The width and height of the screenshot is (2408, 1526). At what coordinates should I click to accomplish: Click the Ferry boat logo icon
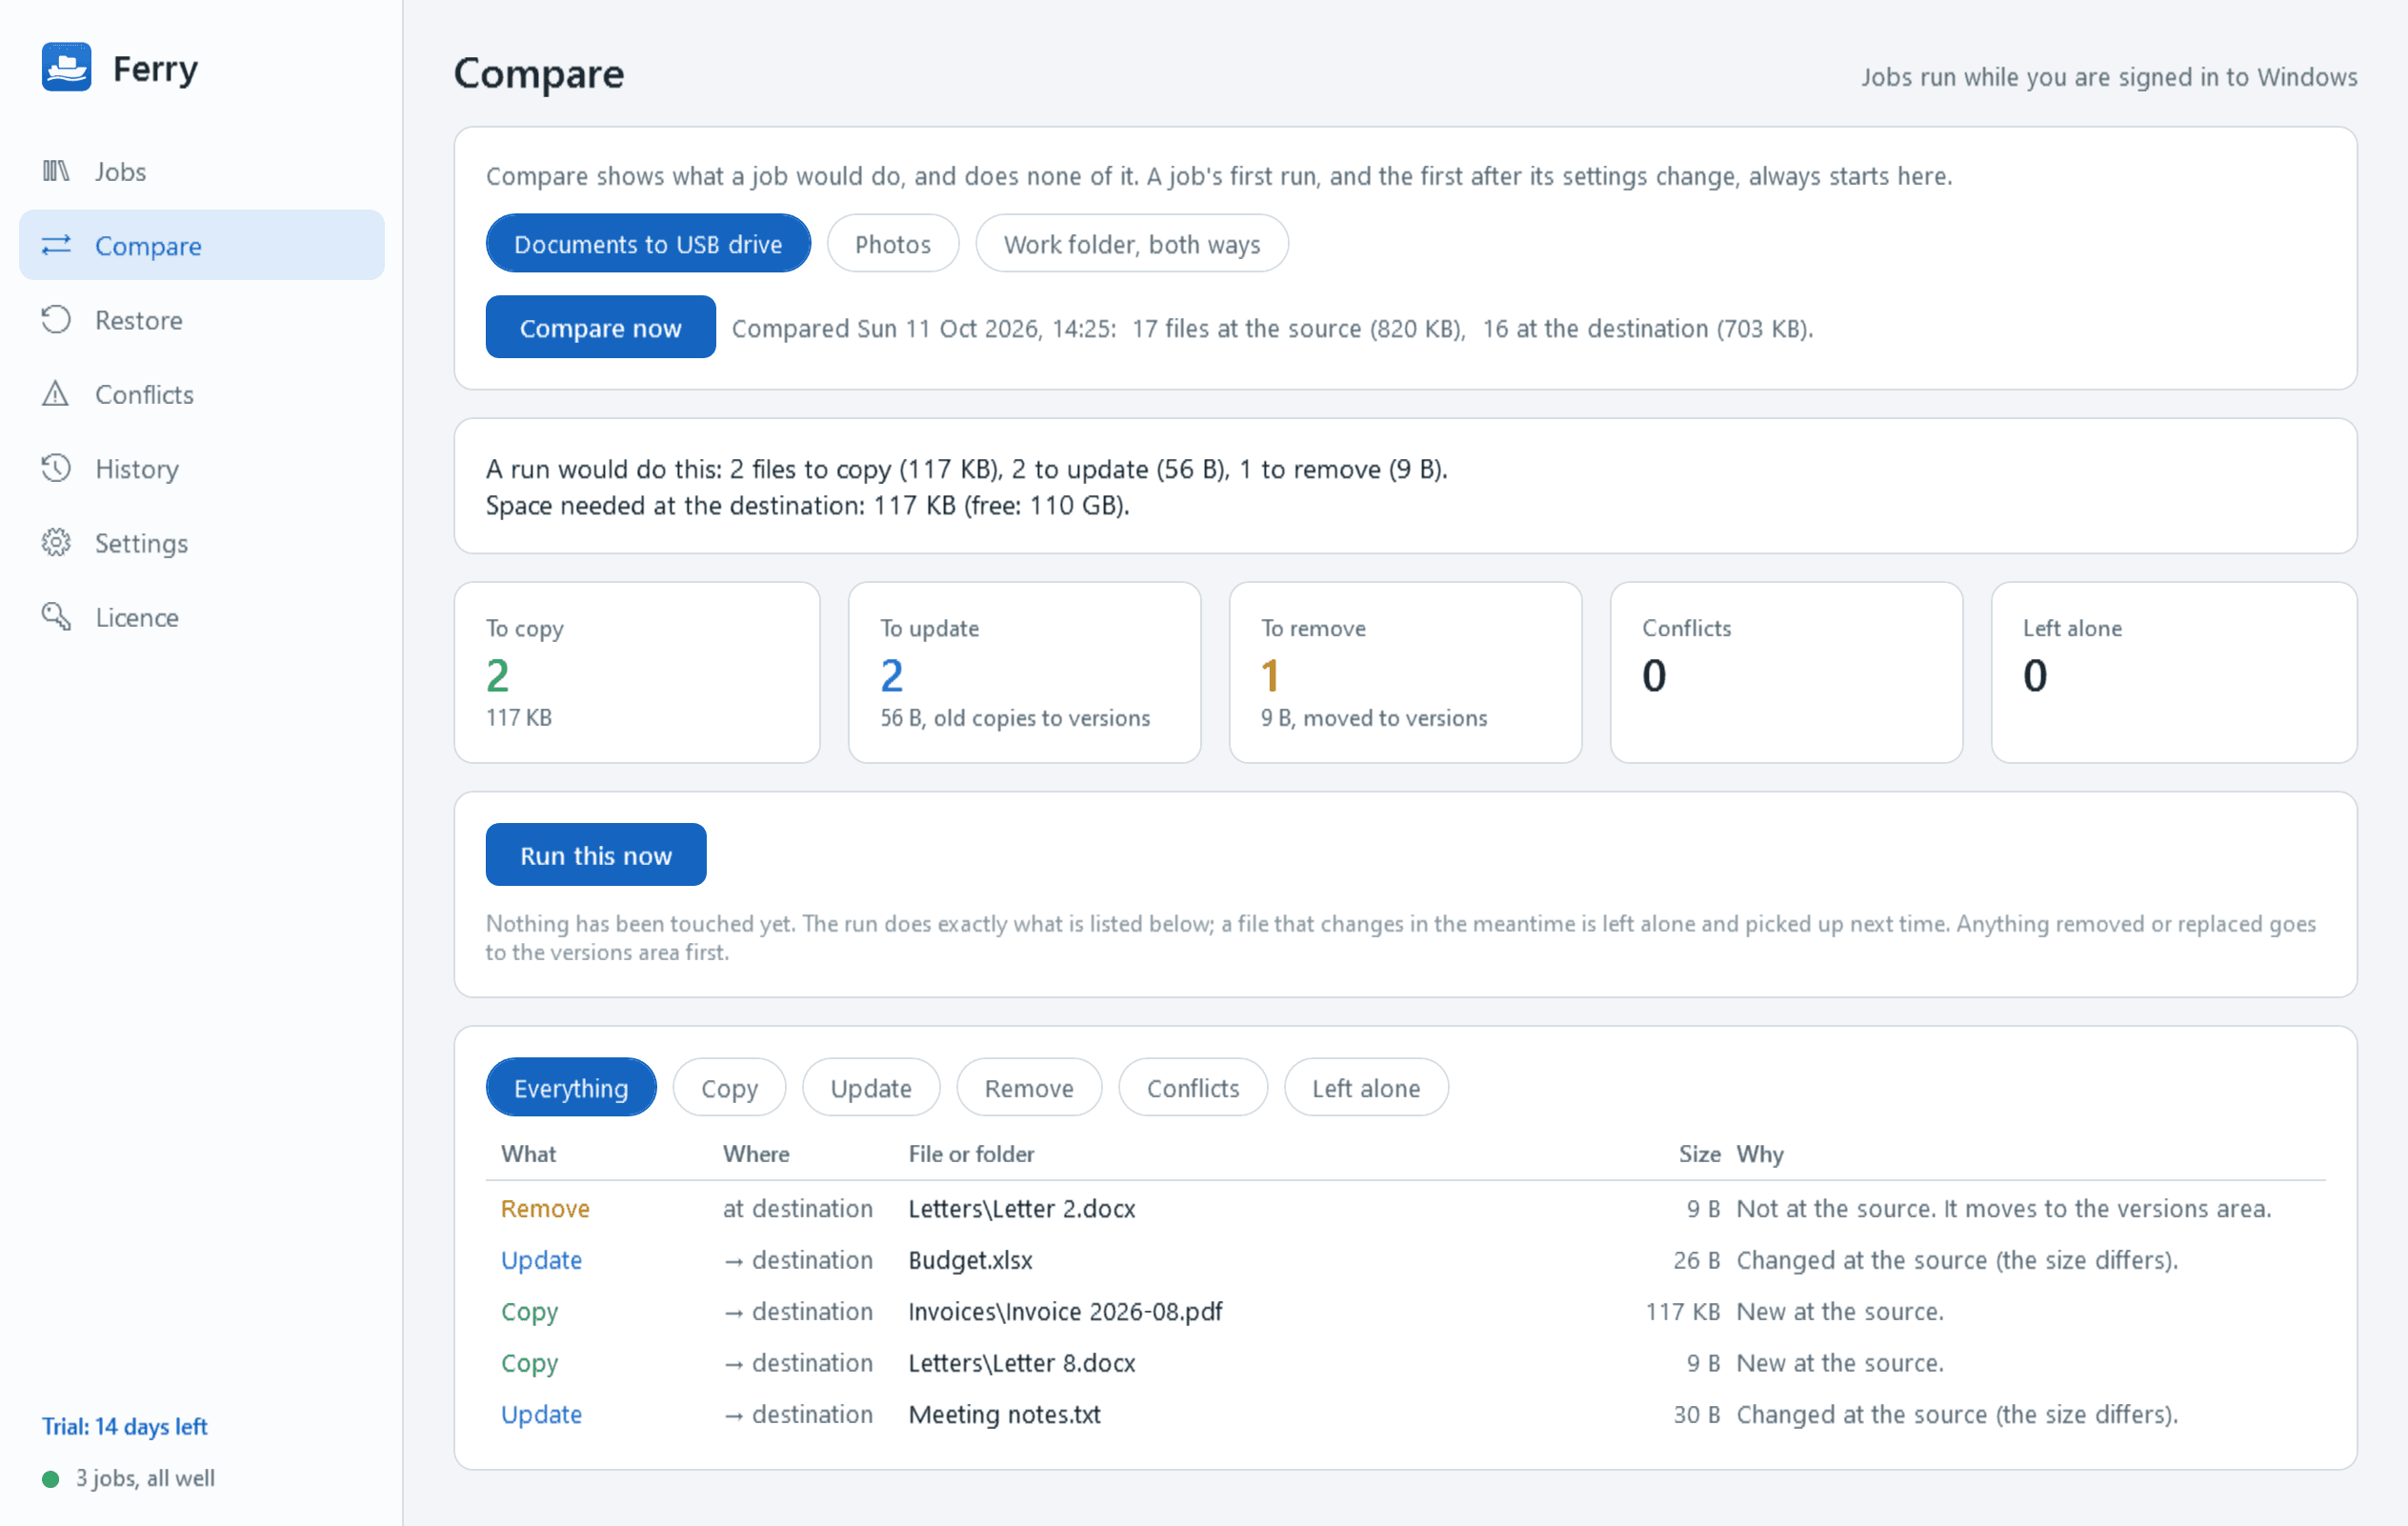click(x=66, y=67)
